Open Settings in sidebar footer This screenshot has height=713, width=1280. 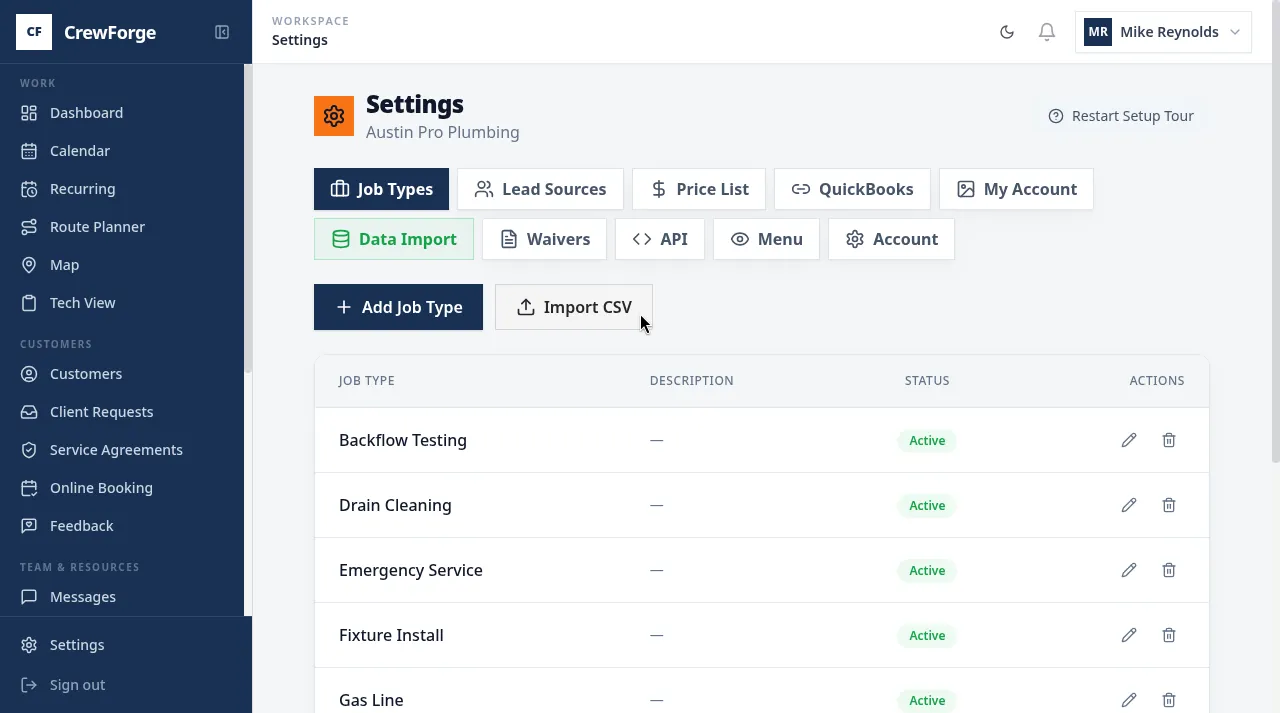126,645
